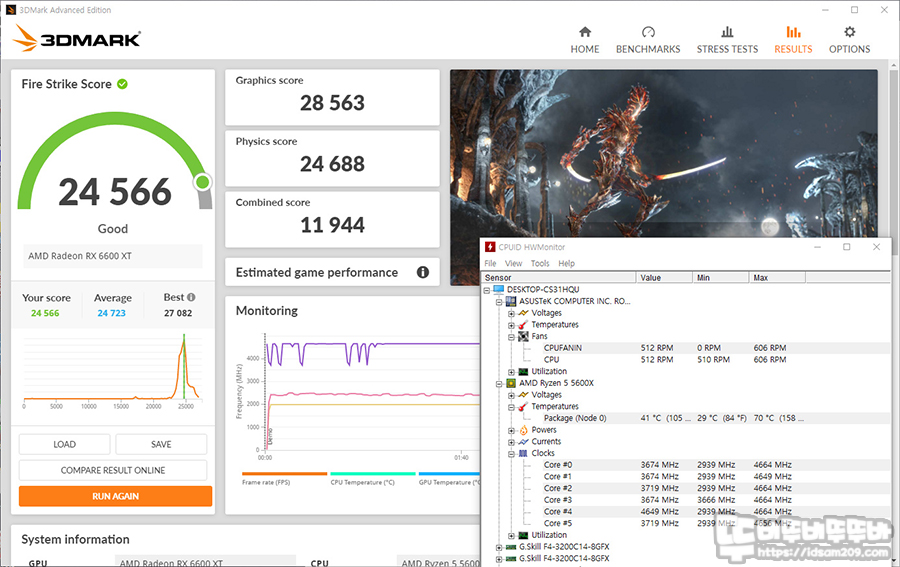The image size is (900, 567).
Task: Click HWMonitor lightning app icon
Action: (x=490, y=247)
